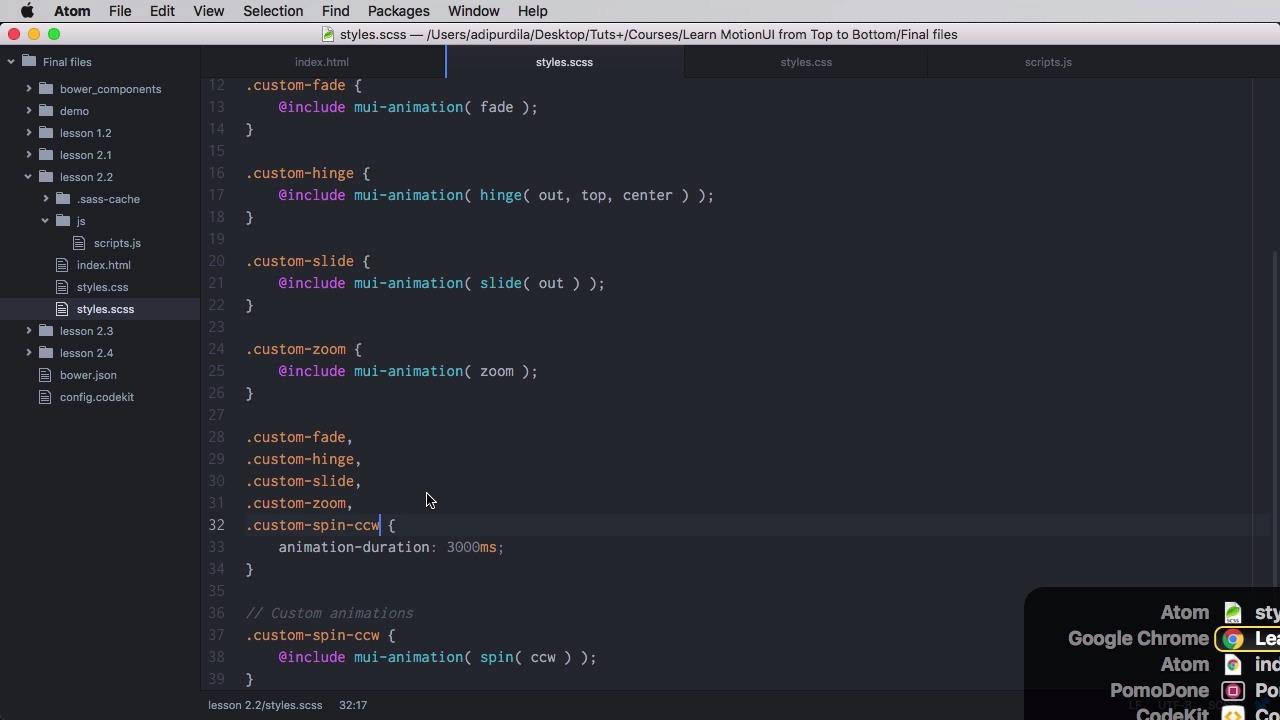This screenshot has height=720, width=1280.
Task: Expand the lesson 1.2 folder arrow
Action: (x=29, y=133)
